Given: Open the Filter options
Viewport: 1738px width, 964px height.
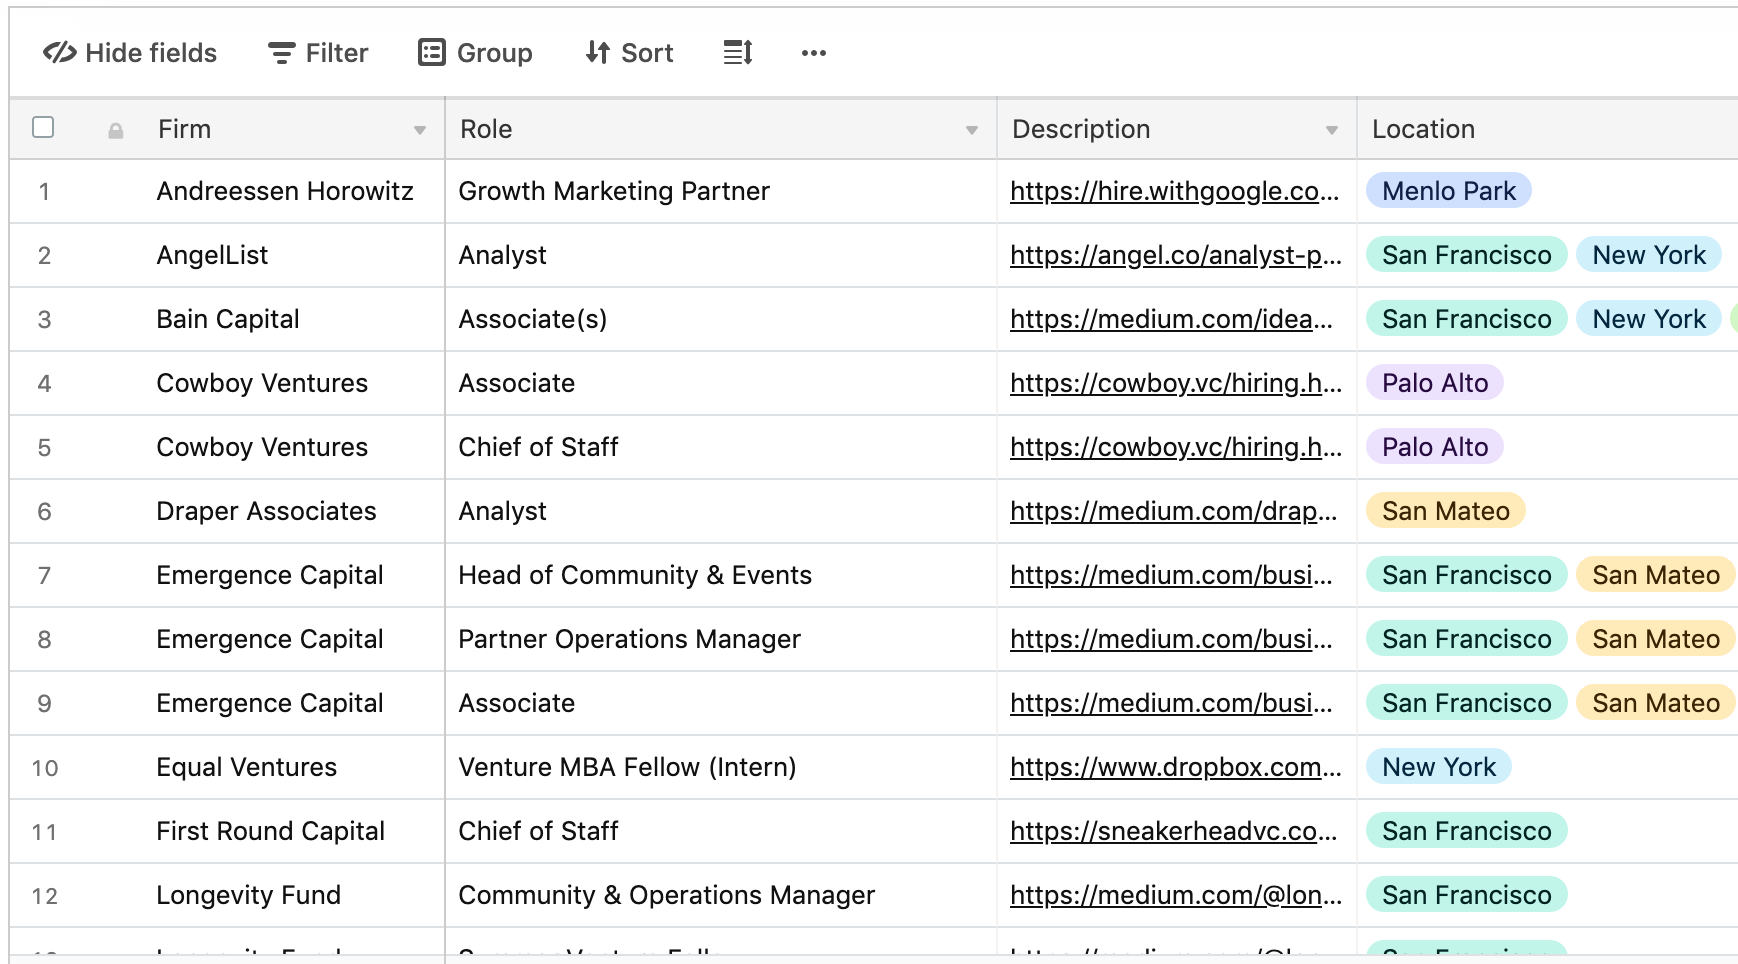Looking at the screenshot, I should click(x=316, y=52).
